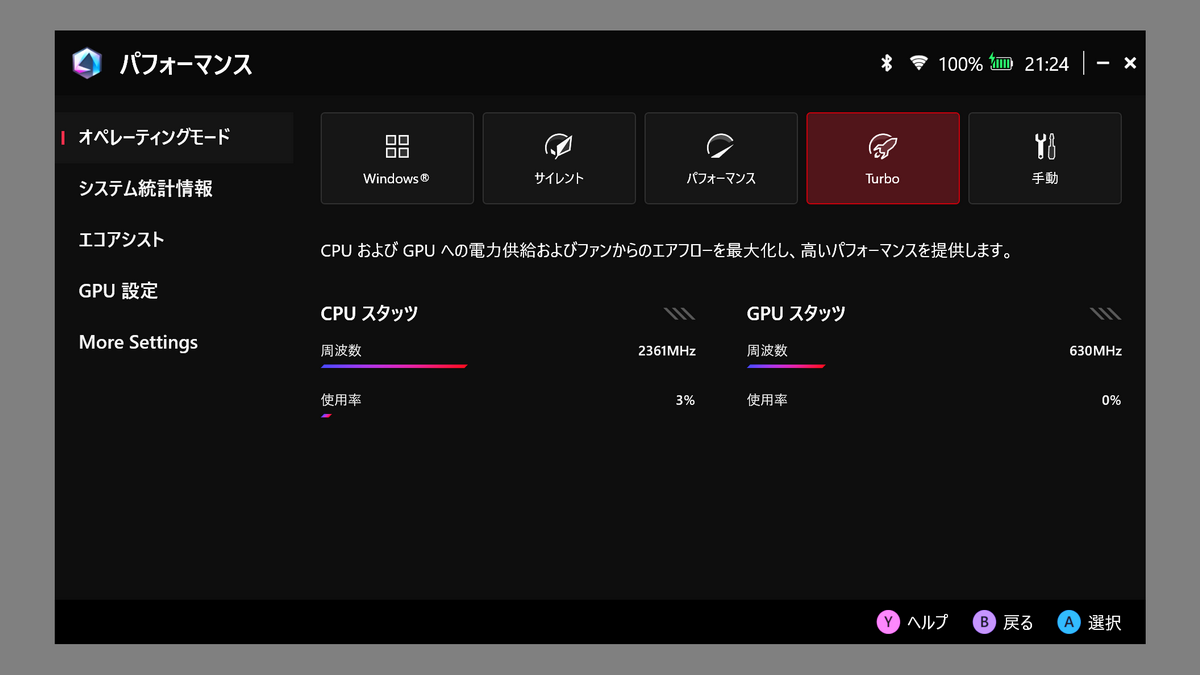
Task: Switch to サイレント operating mode
Action: pos(558,158)
